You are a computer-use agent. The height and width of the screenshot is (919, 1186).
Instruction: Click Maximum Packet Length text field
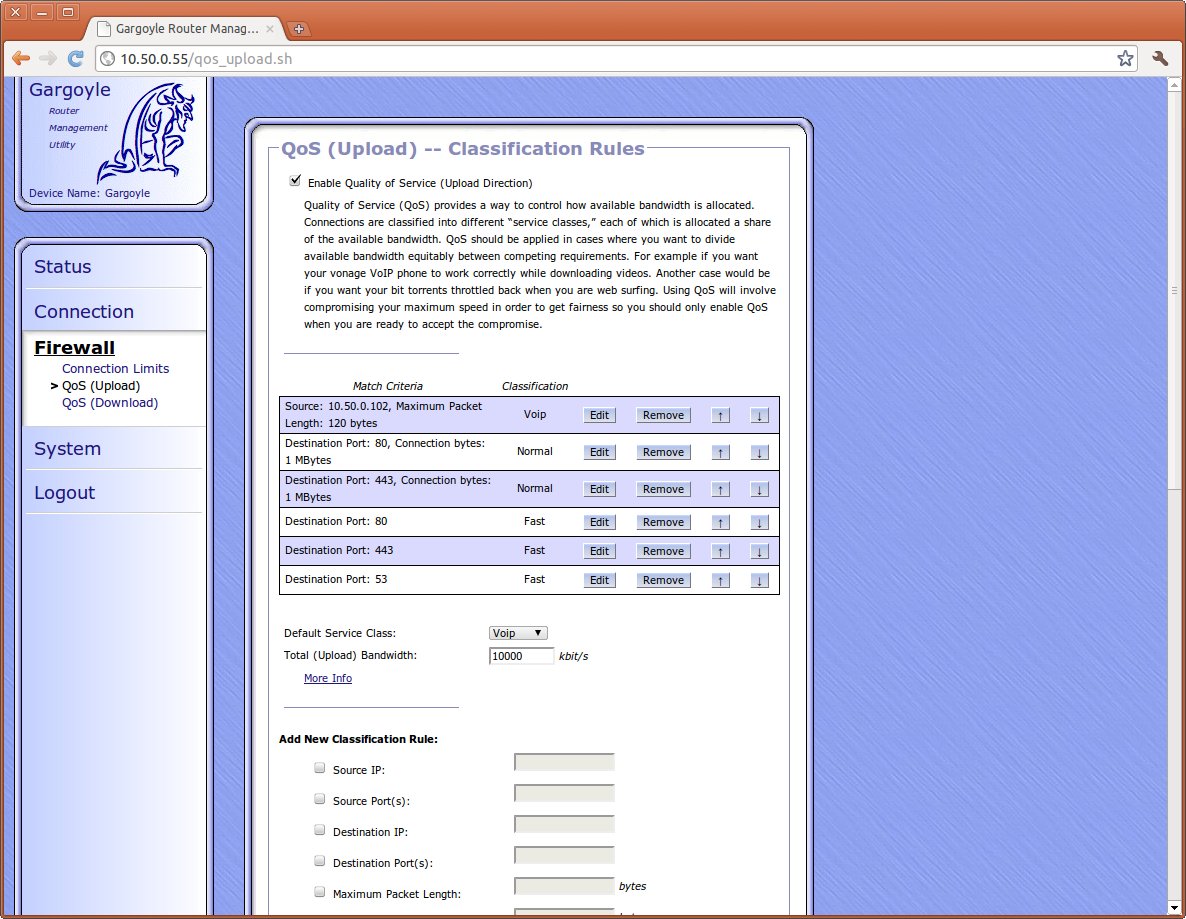[x=564, y=886]
